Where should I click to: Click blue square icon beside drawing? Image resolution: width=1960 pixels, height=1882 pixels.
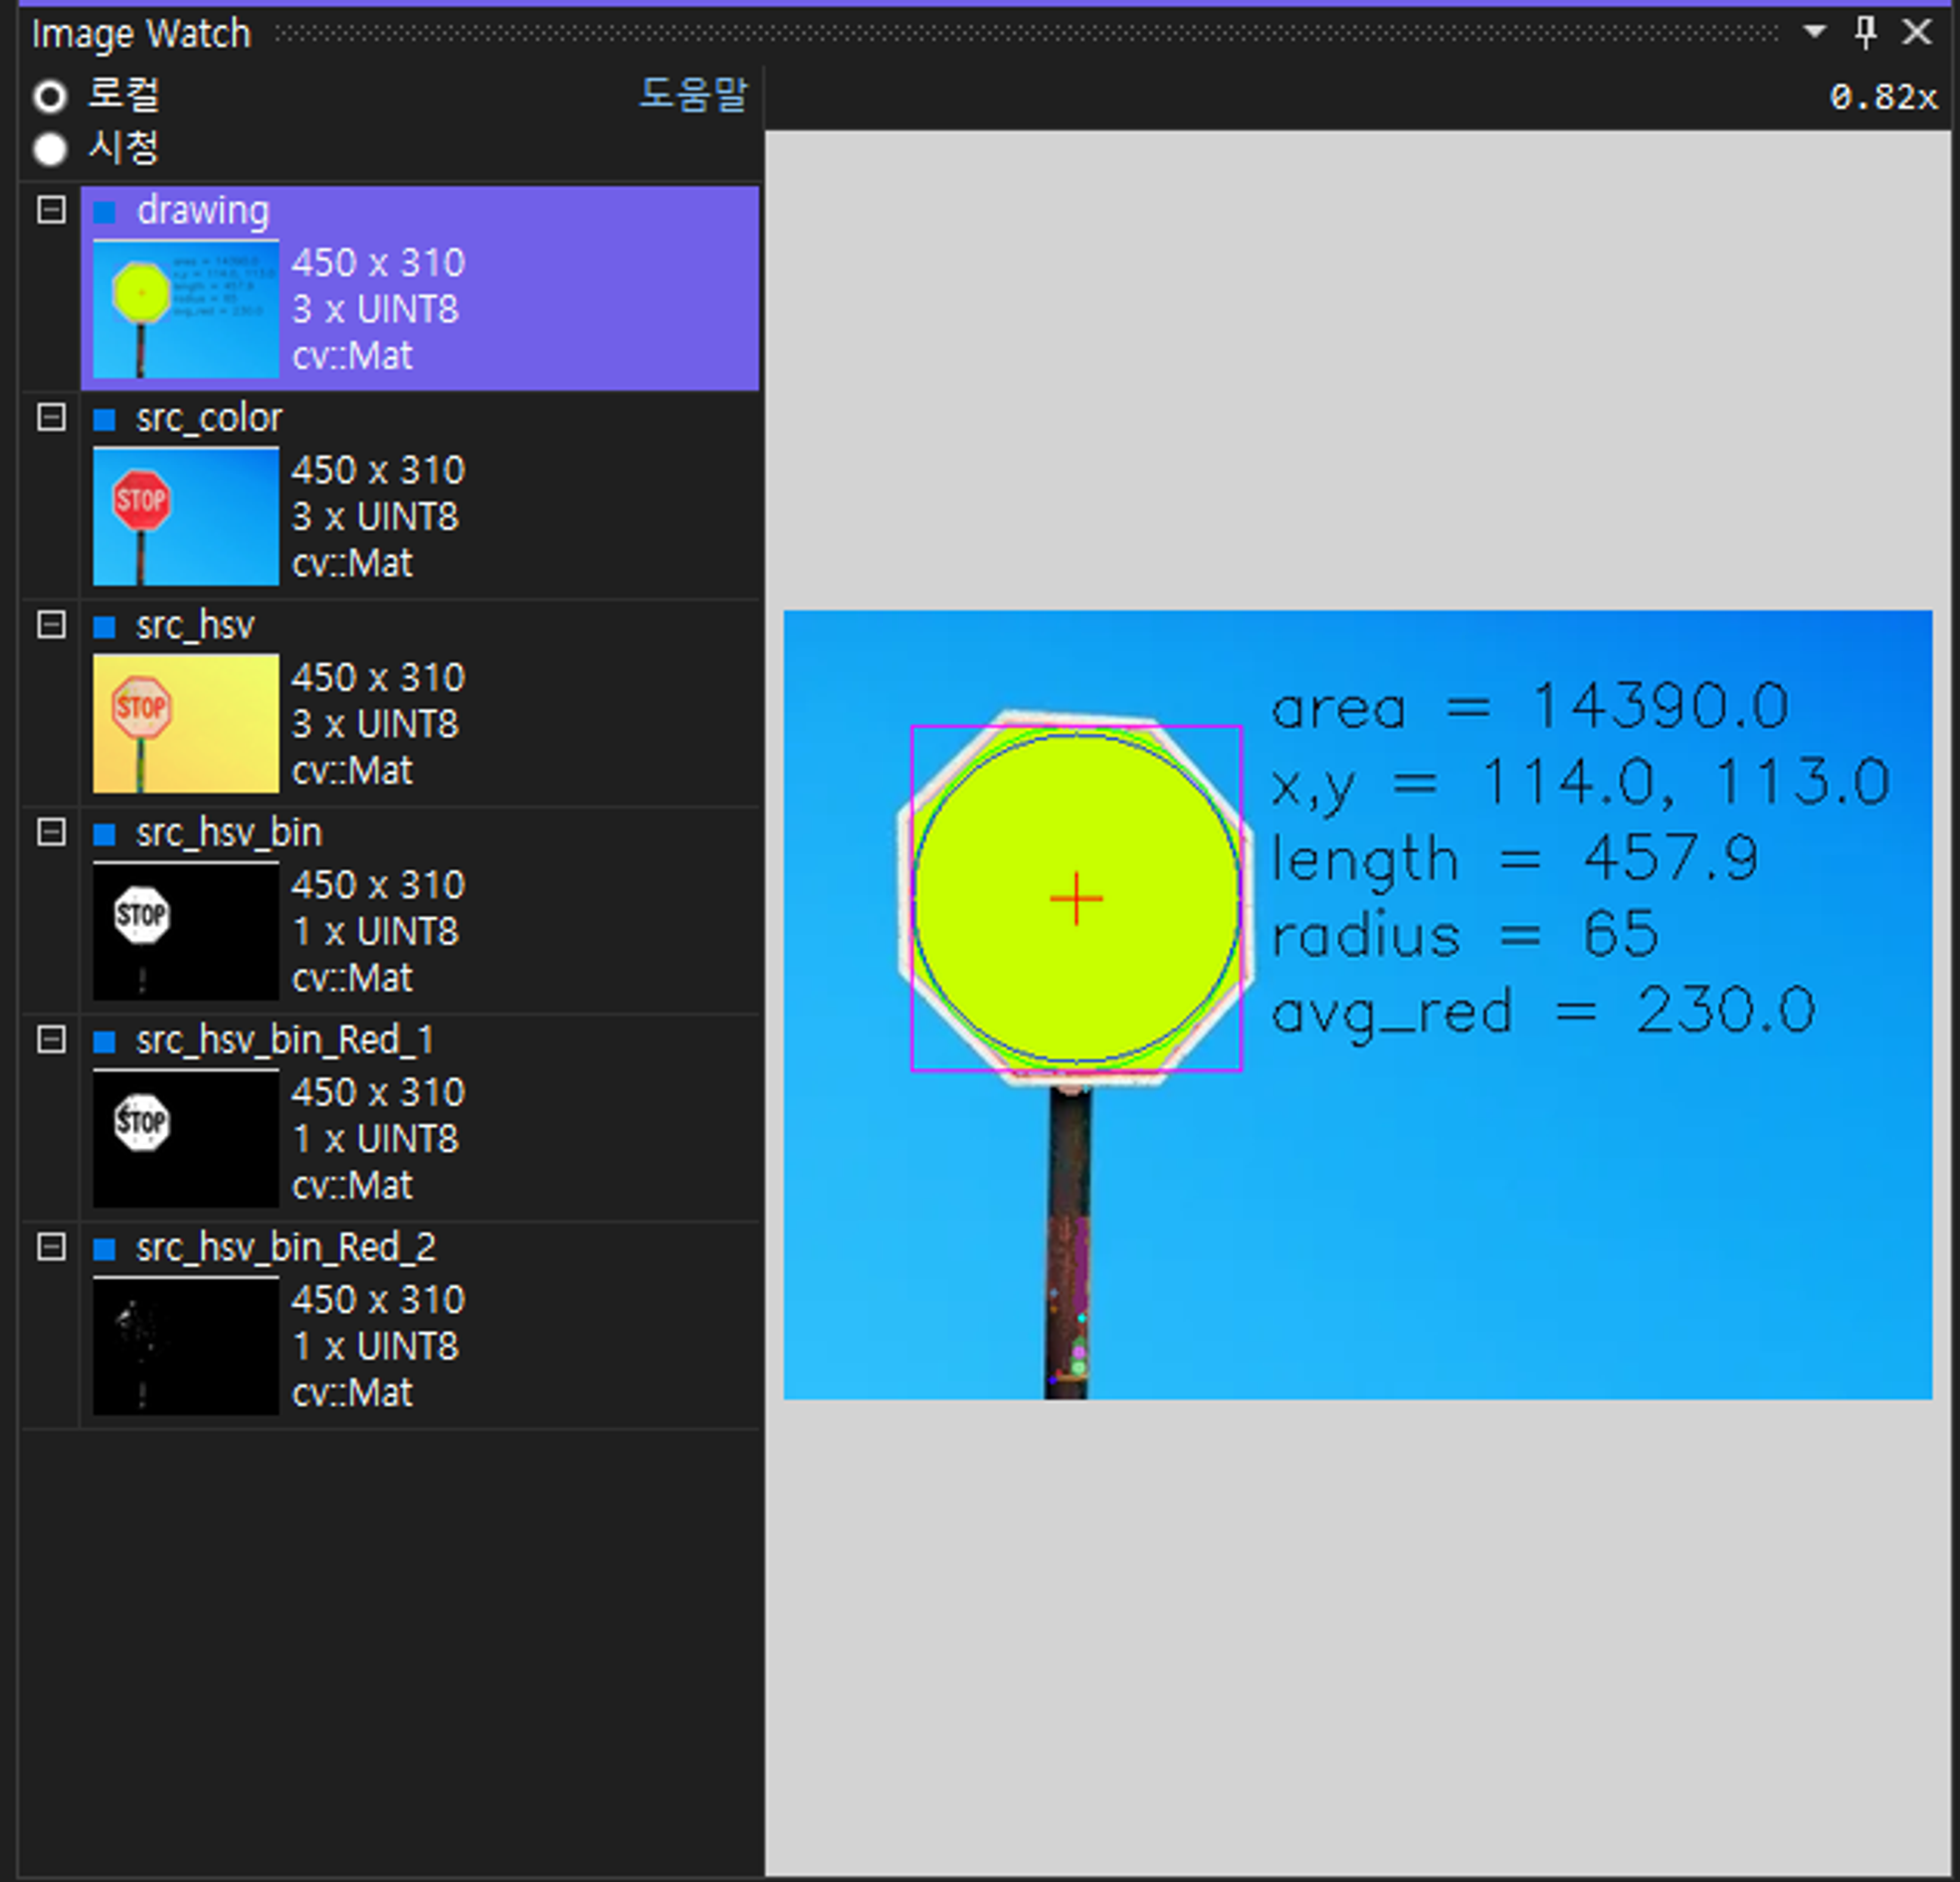104,212
